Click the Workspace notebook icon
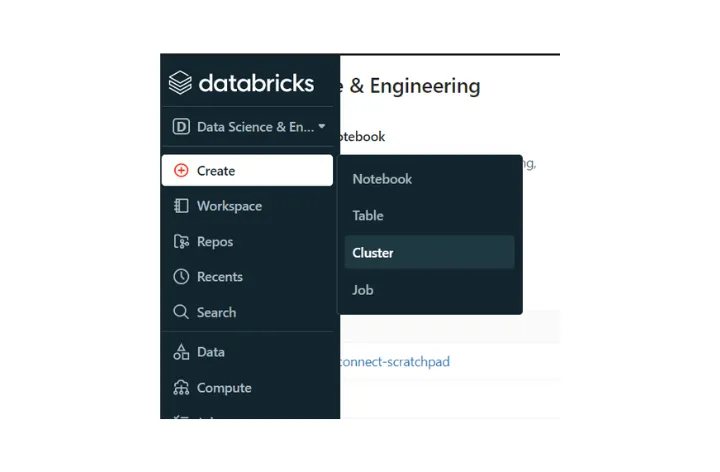Viewport: 720px width, 472px height. pos(181,206)
